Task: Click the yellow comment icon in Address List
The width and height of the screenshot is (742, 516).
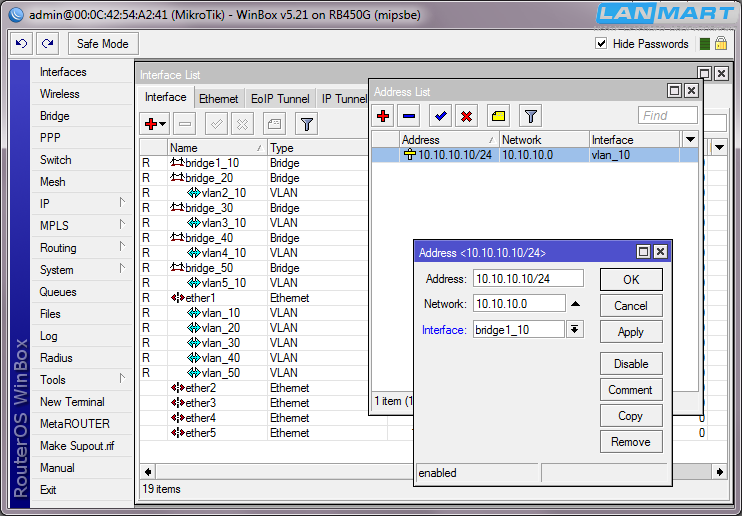Action: coord(498,116)
